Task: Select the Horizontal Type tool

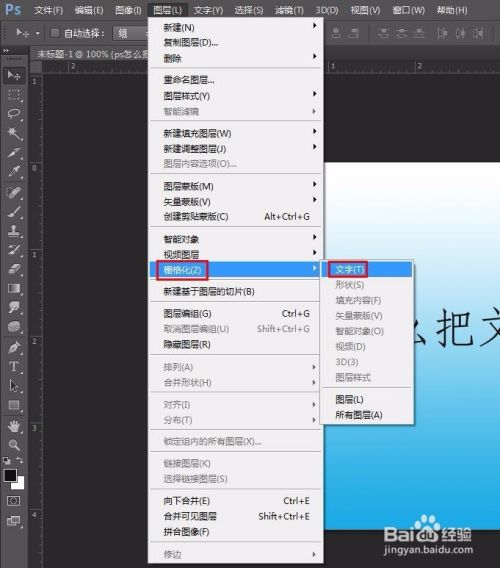Action: click(14, 367)
